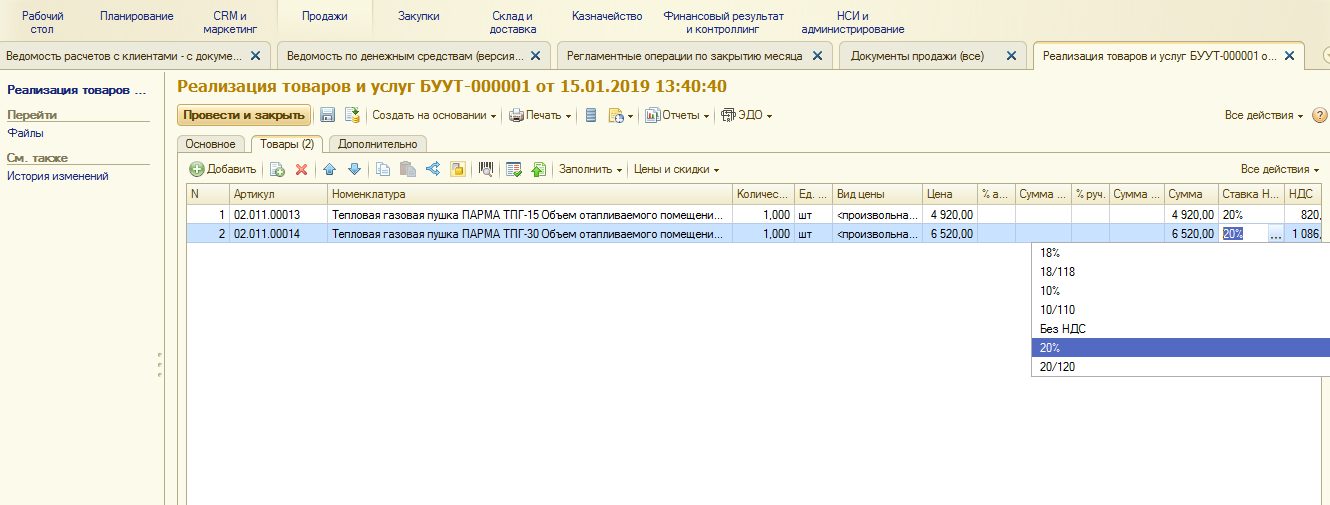This screenshot has height=505, width=1330.
Task: Click the price cell 4 920,00 in row 1
Action: 950,214
